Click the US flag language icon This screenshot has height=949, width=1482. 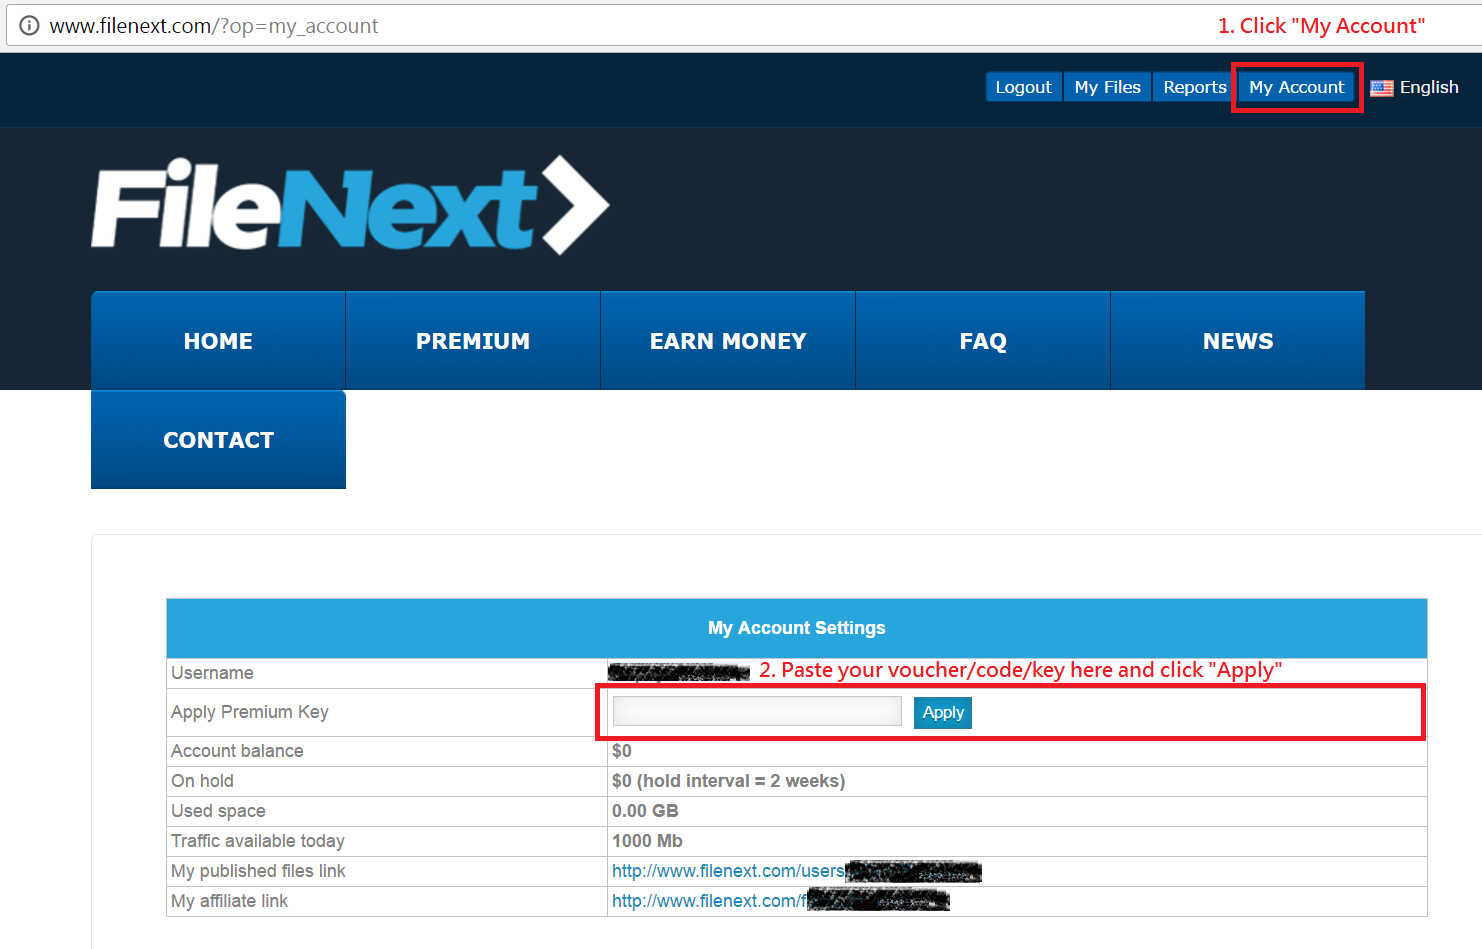1381,88
